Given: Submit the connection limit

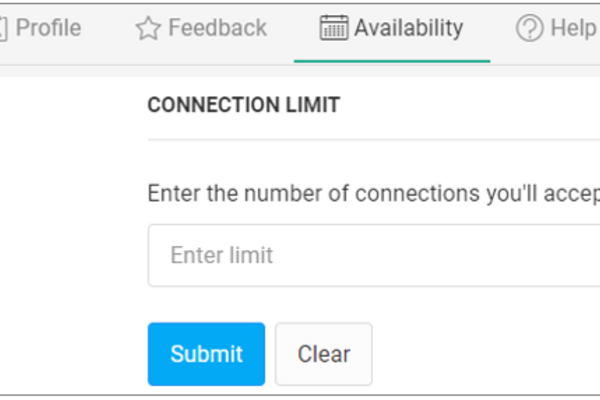Looking at the screenshot, I should (x=206, y=354).
